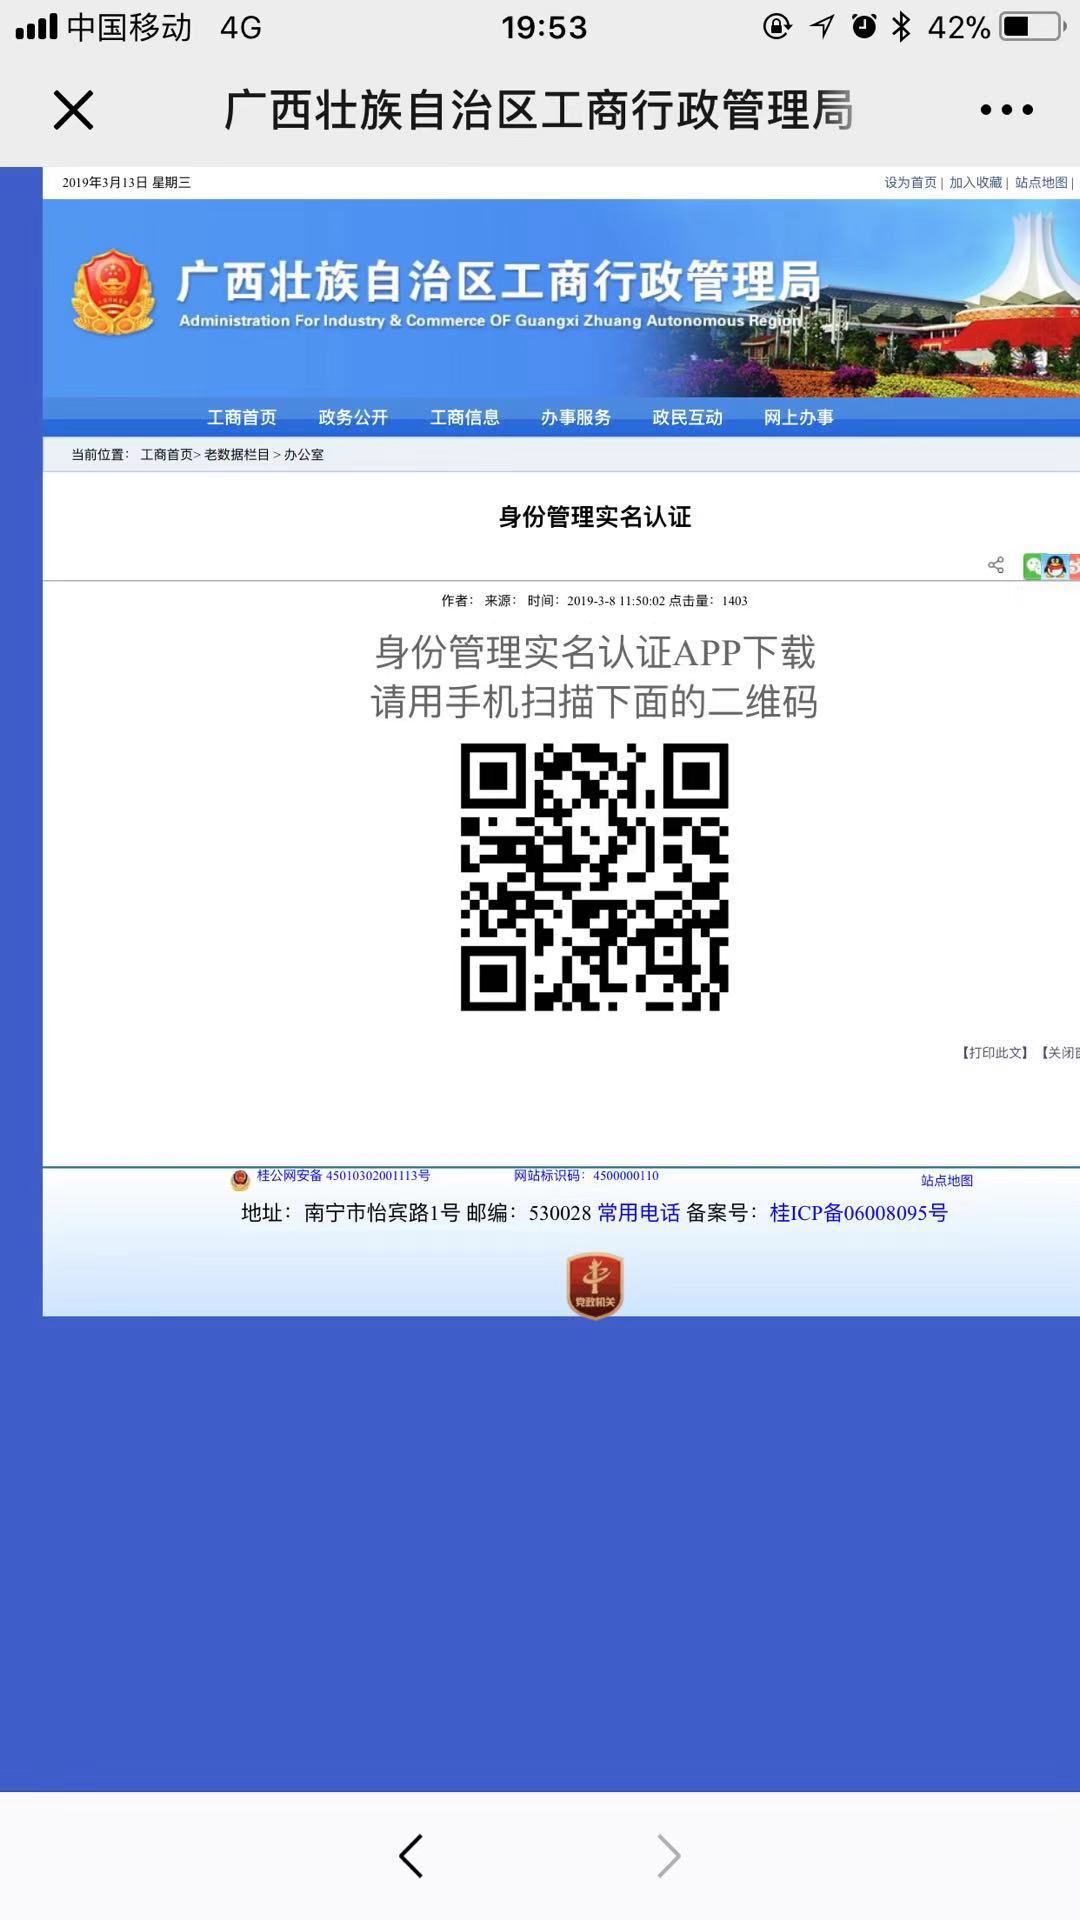The width and height of the screenshot is (1080, 1920).
Task: Click the 老数据栏目 breadcrumb link
Action: (x=237, y=454)
